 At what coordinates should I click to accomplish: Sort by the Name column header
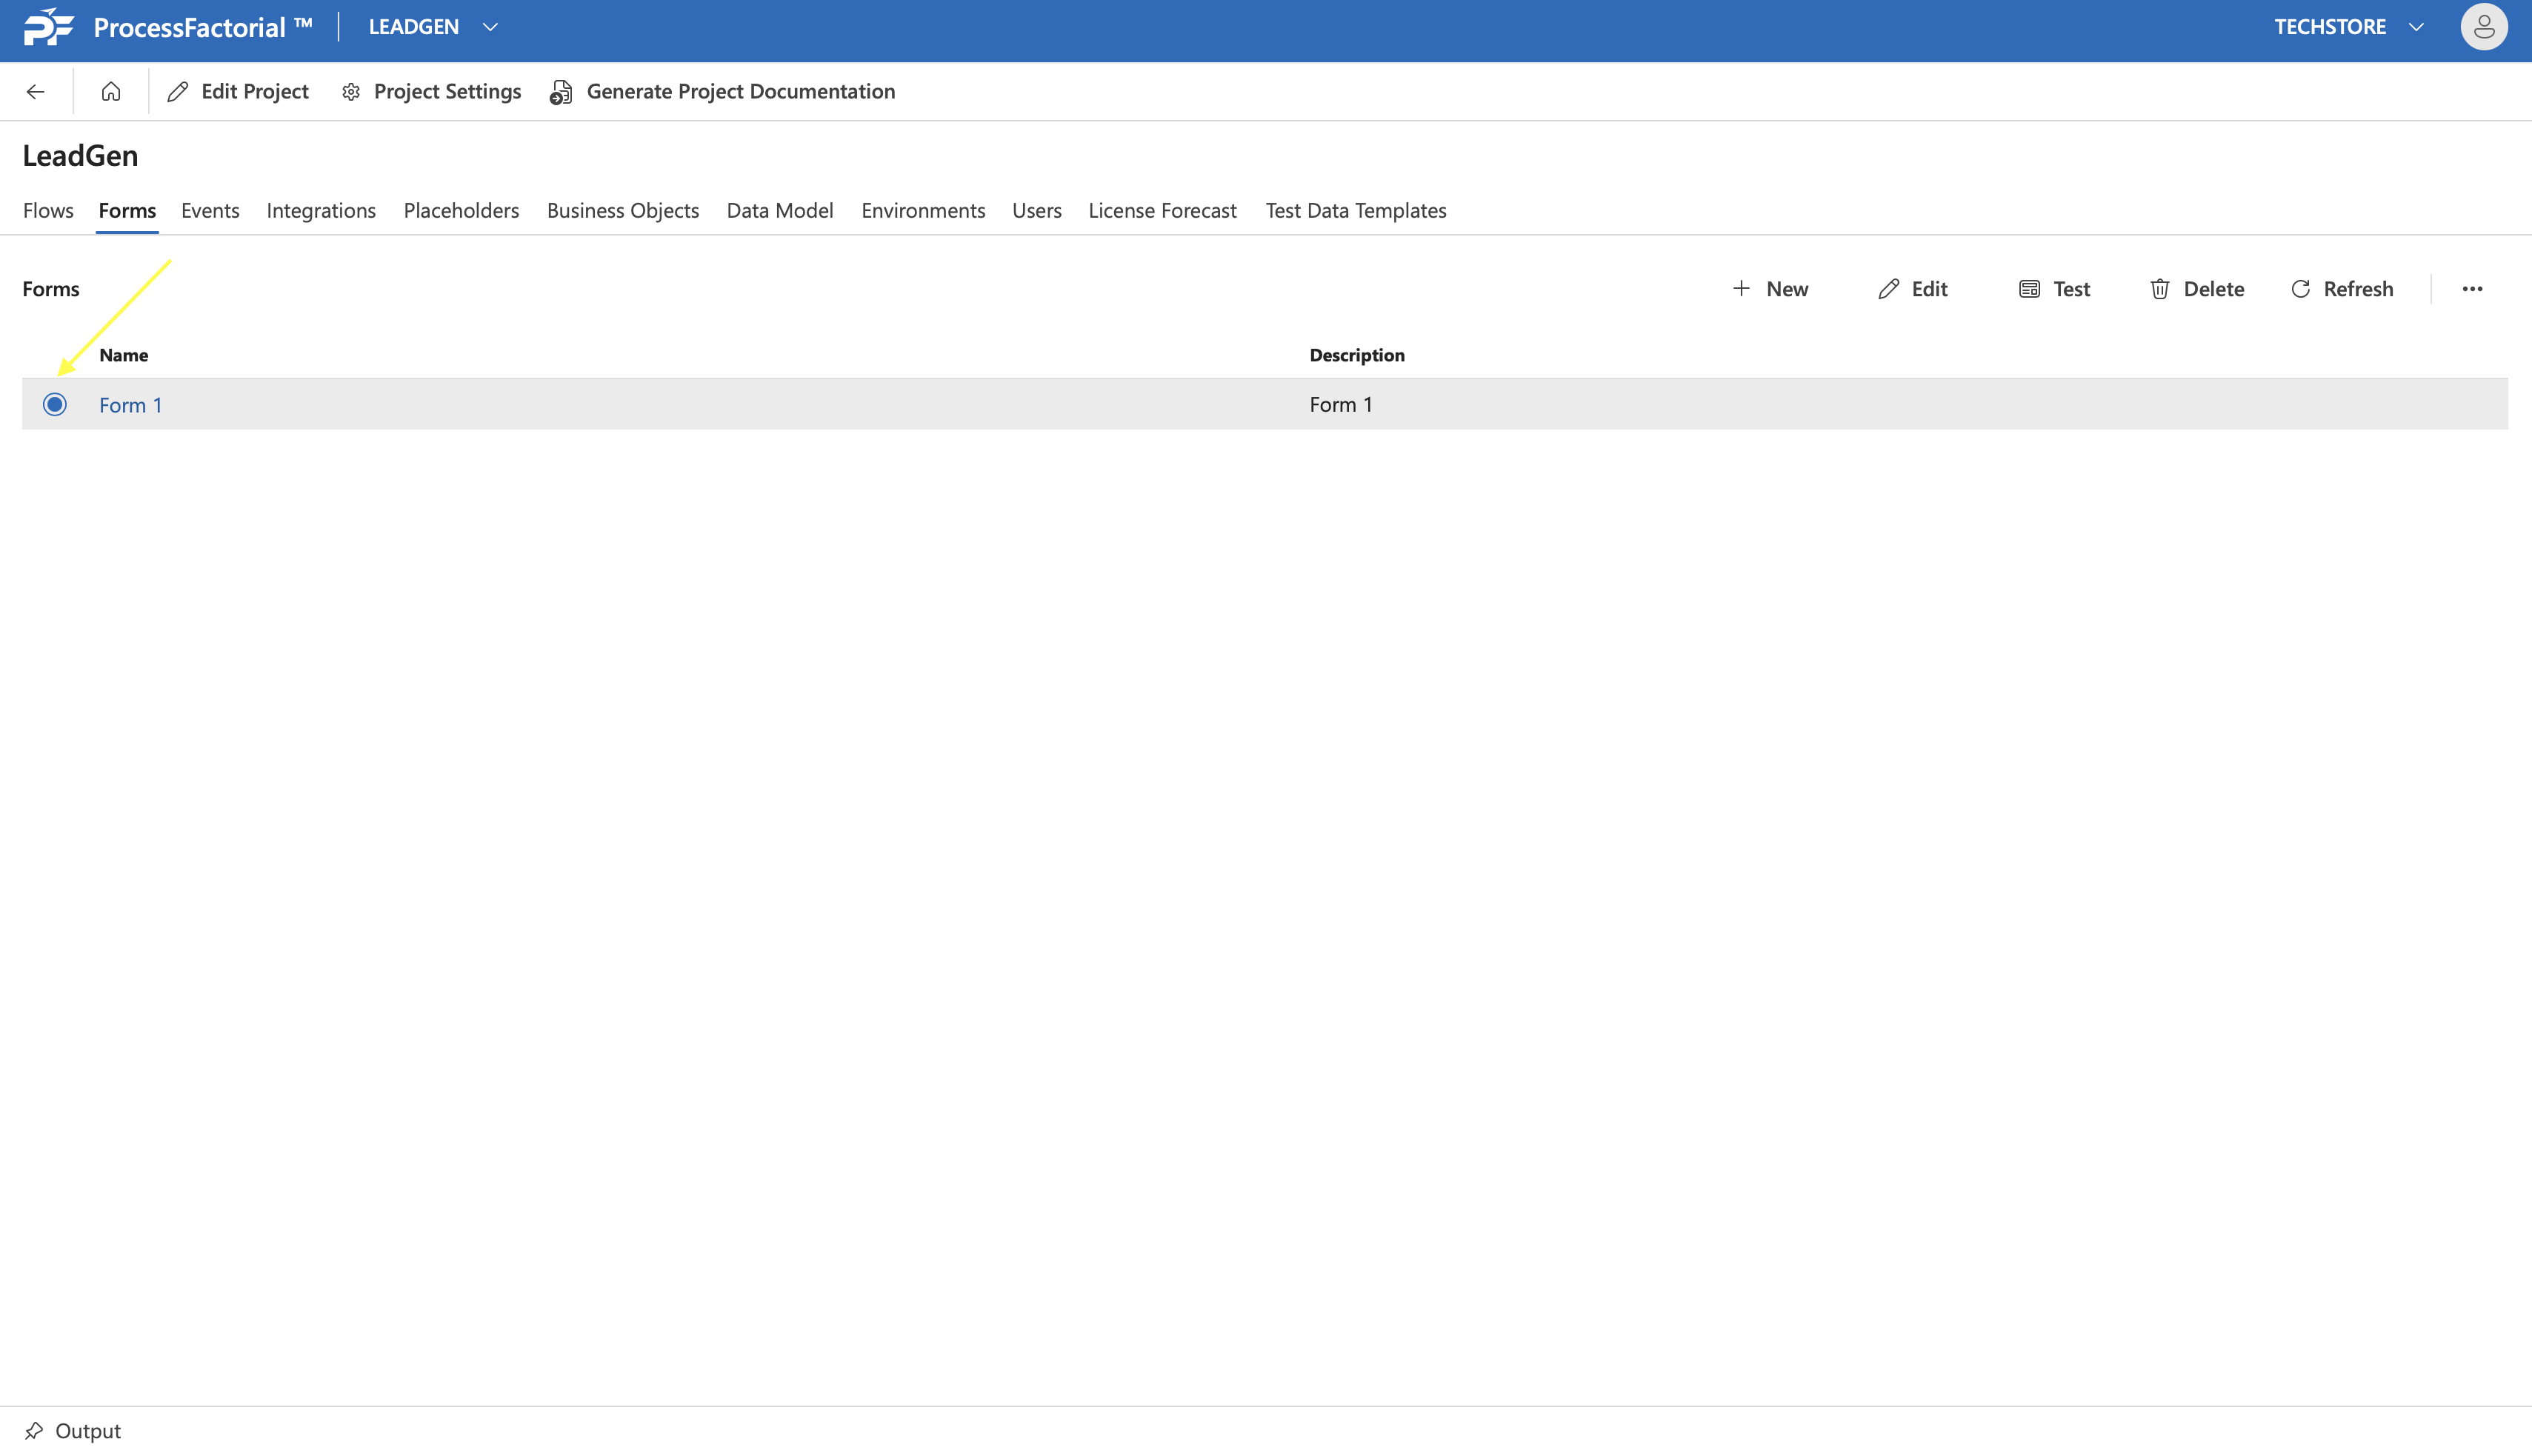click(124, 355)
